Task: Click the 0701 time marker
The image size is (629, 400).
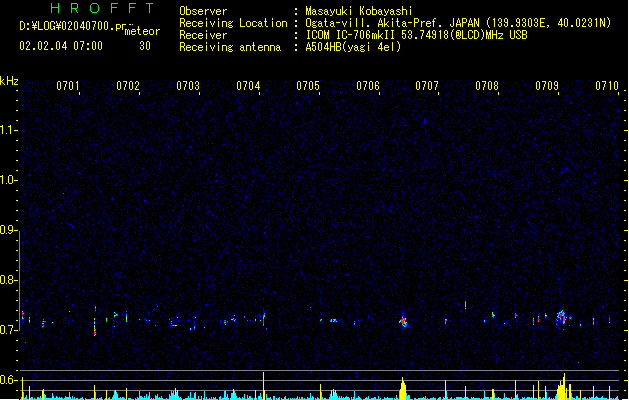Action: 67,86
